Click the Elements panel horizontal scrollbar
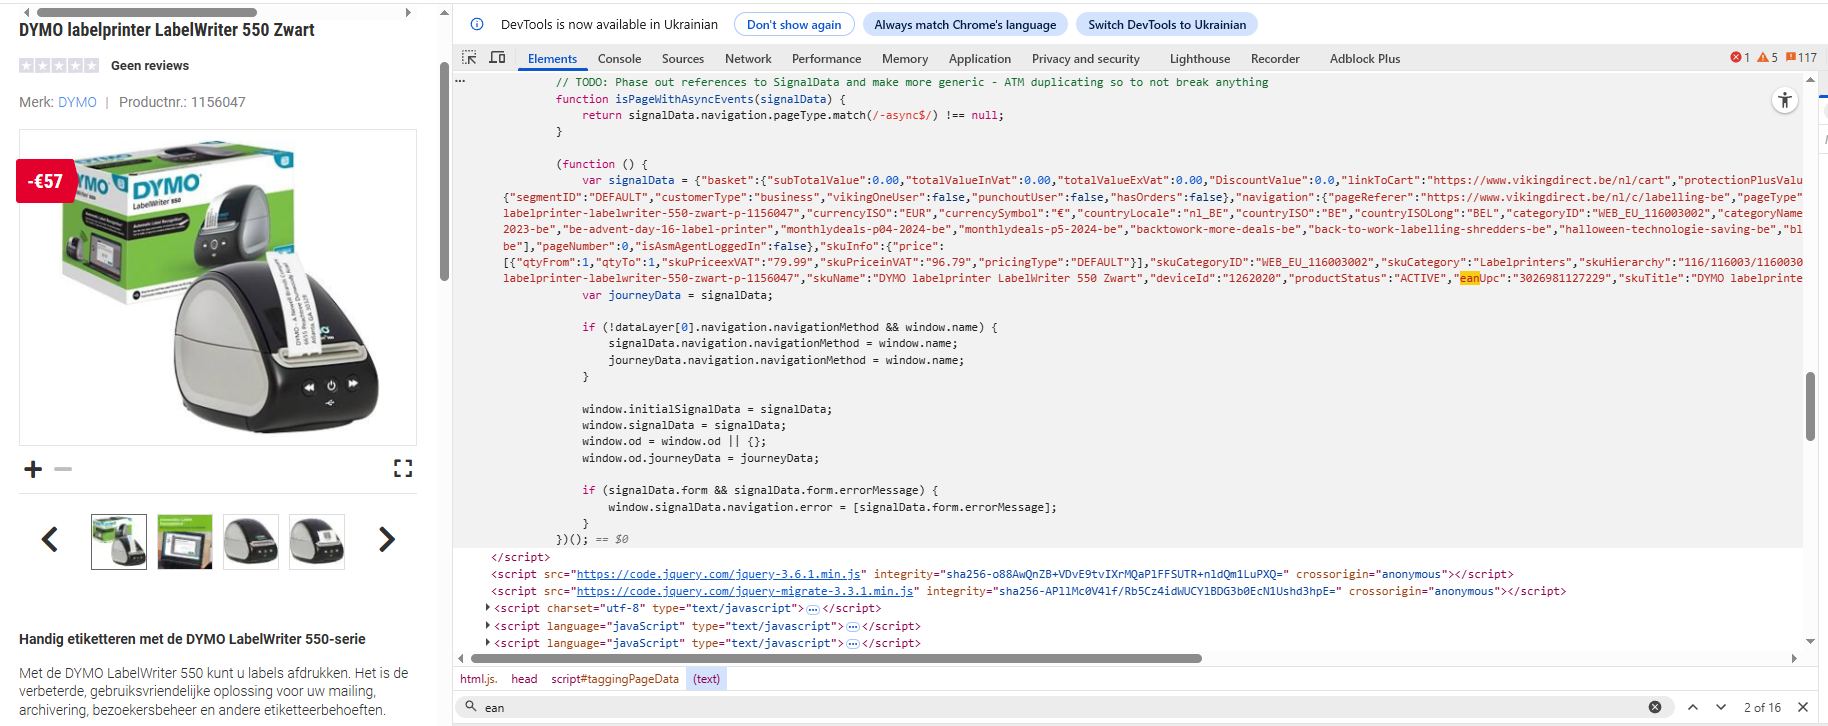1828x726 pixels. (x=836, y=658)
